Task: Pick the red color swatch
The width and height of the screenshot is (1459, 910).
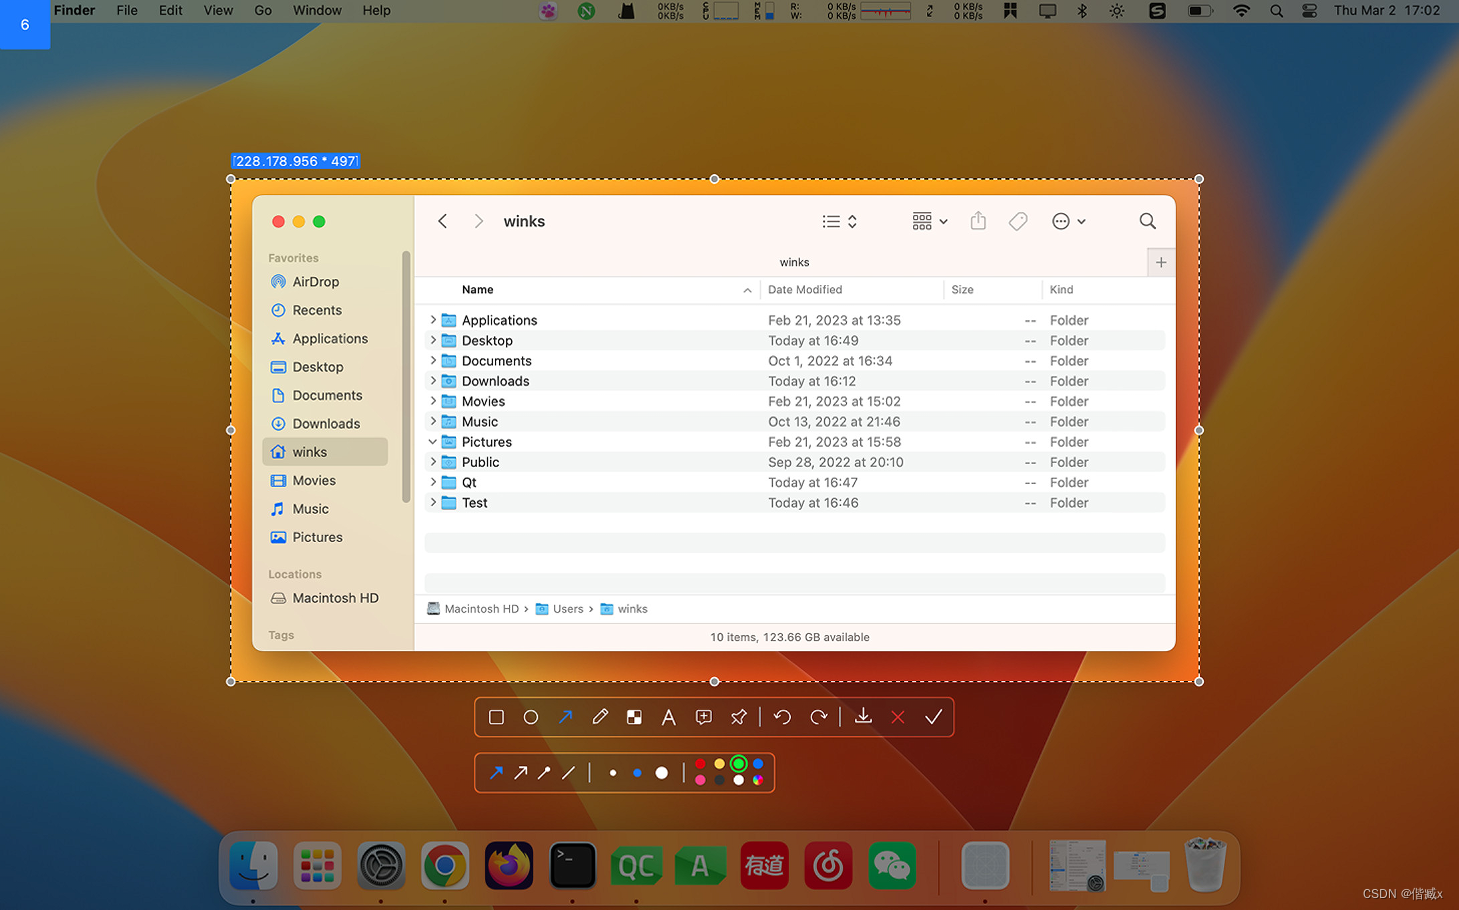Action: pos(700,764)
